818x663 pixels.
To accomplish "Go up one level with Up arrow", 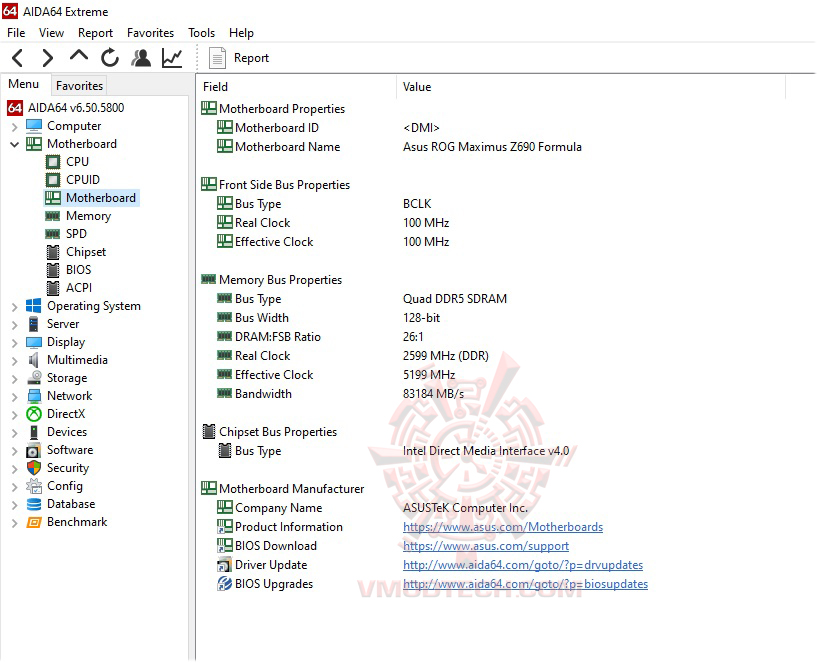I will 79,56.
